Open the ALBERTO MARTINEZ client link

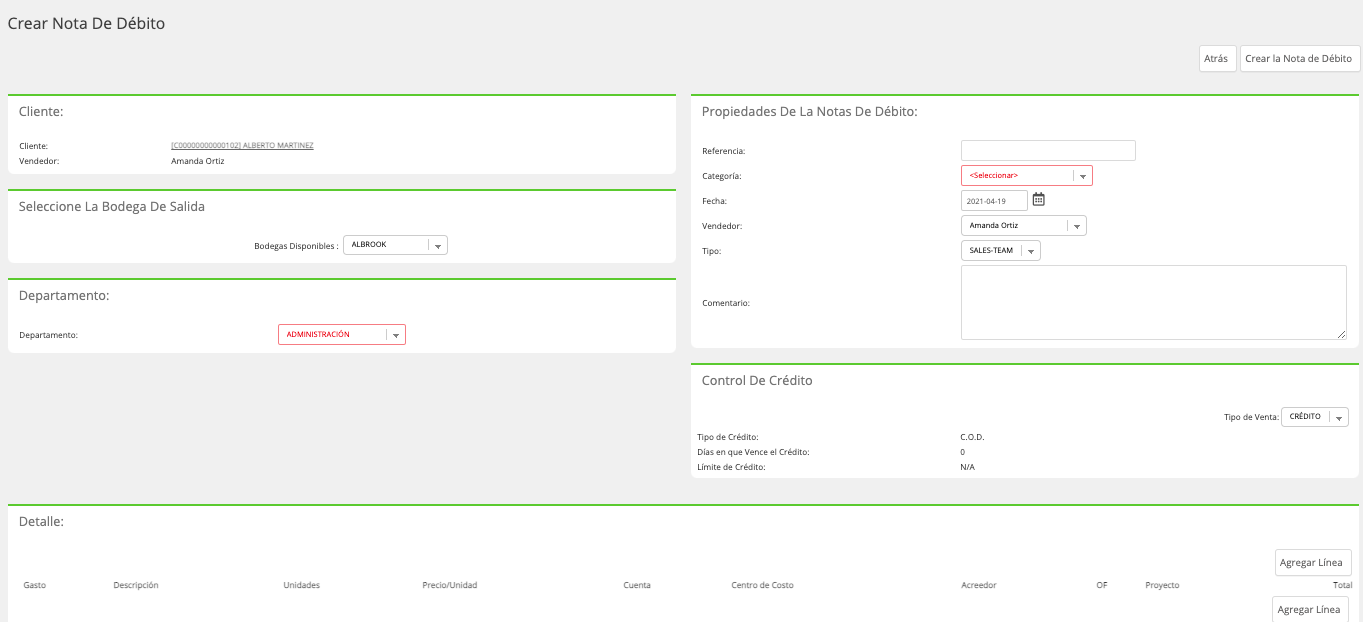pyautogui.click(x=243, y=145)
